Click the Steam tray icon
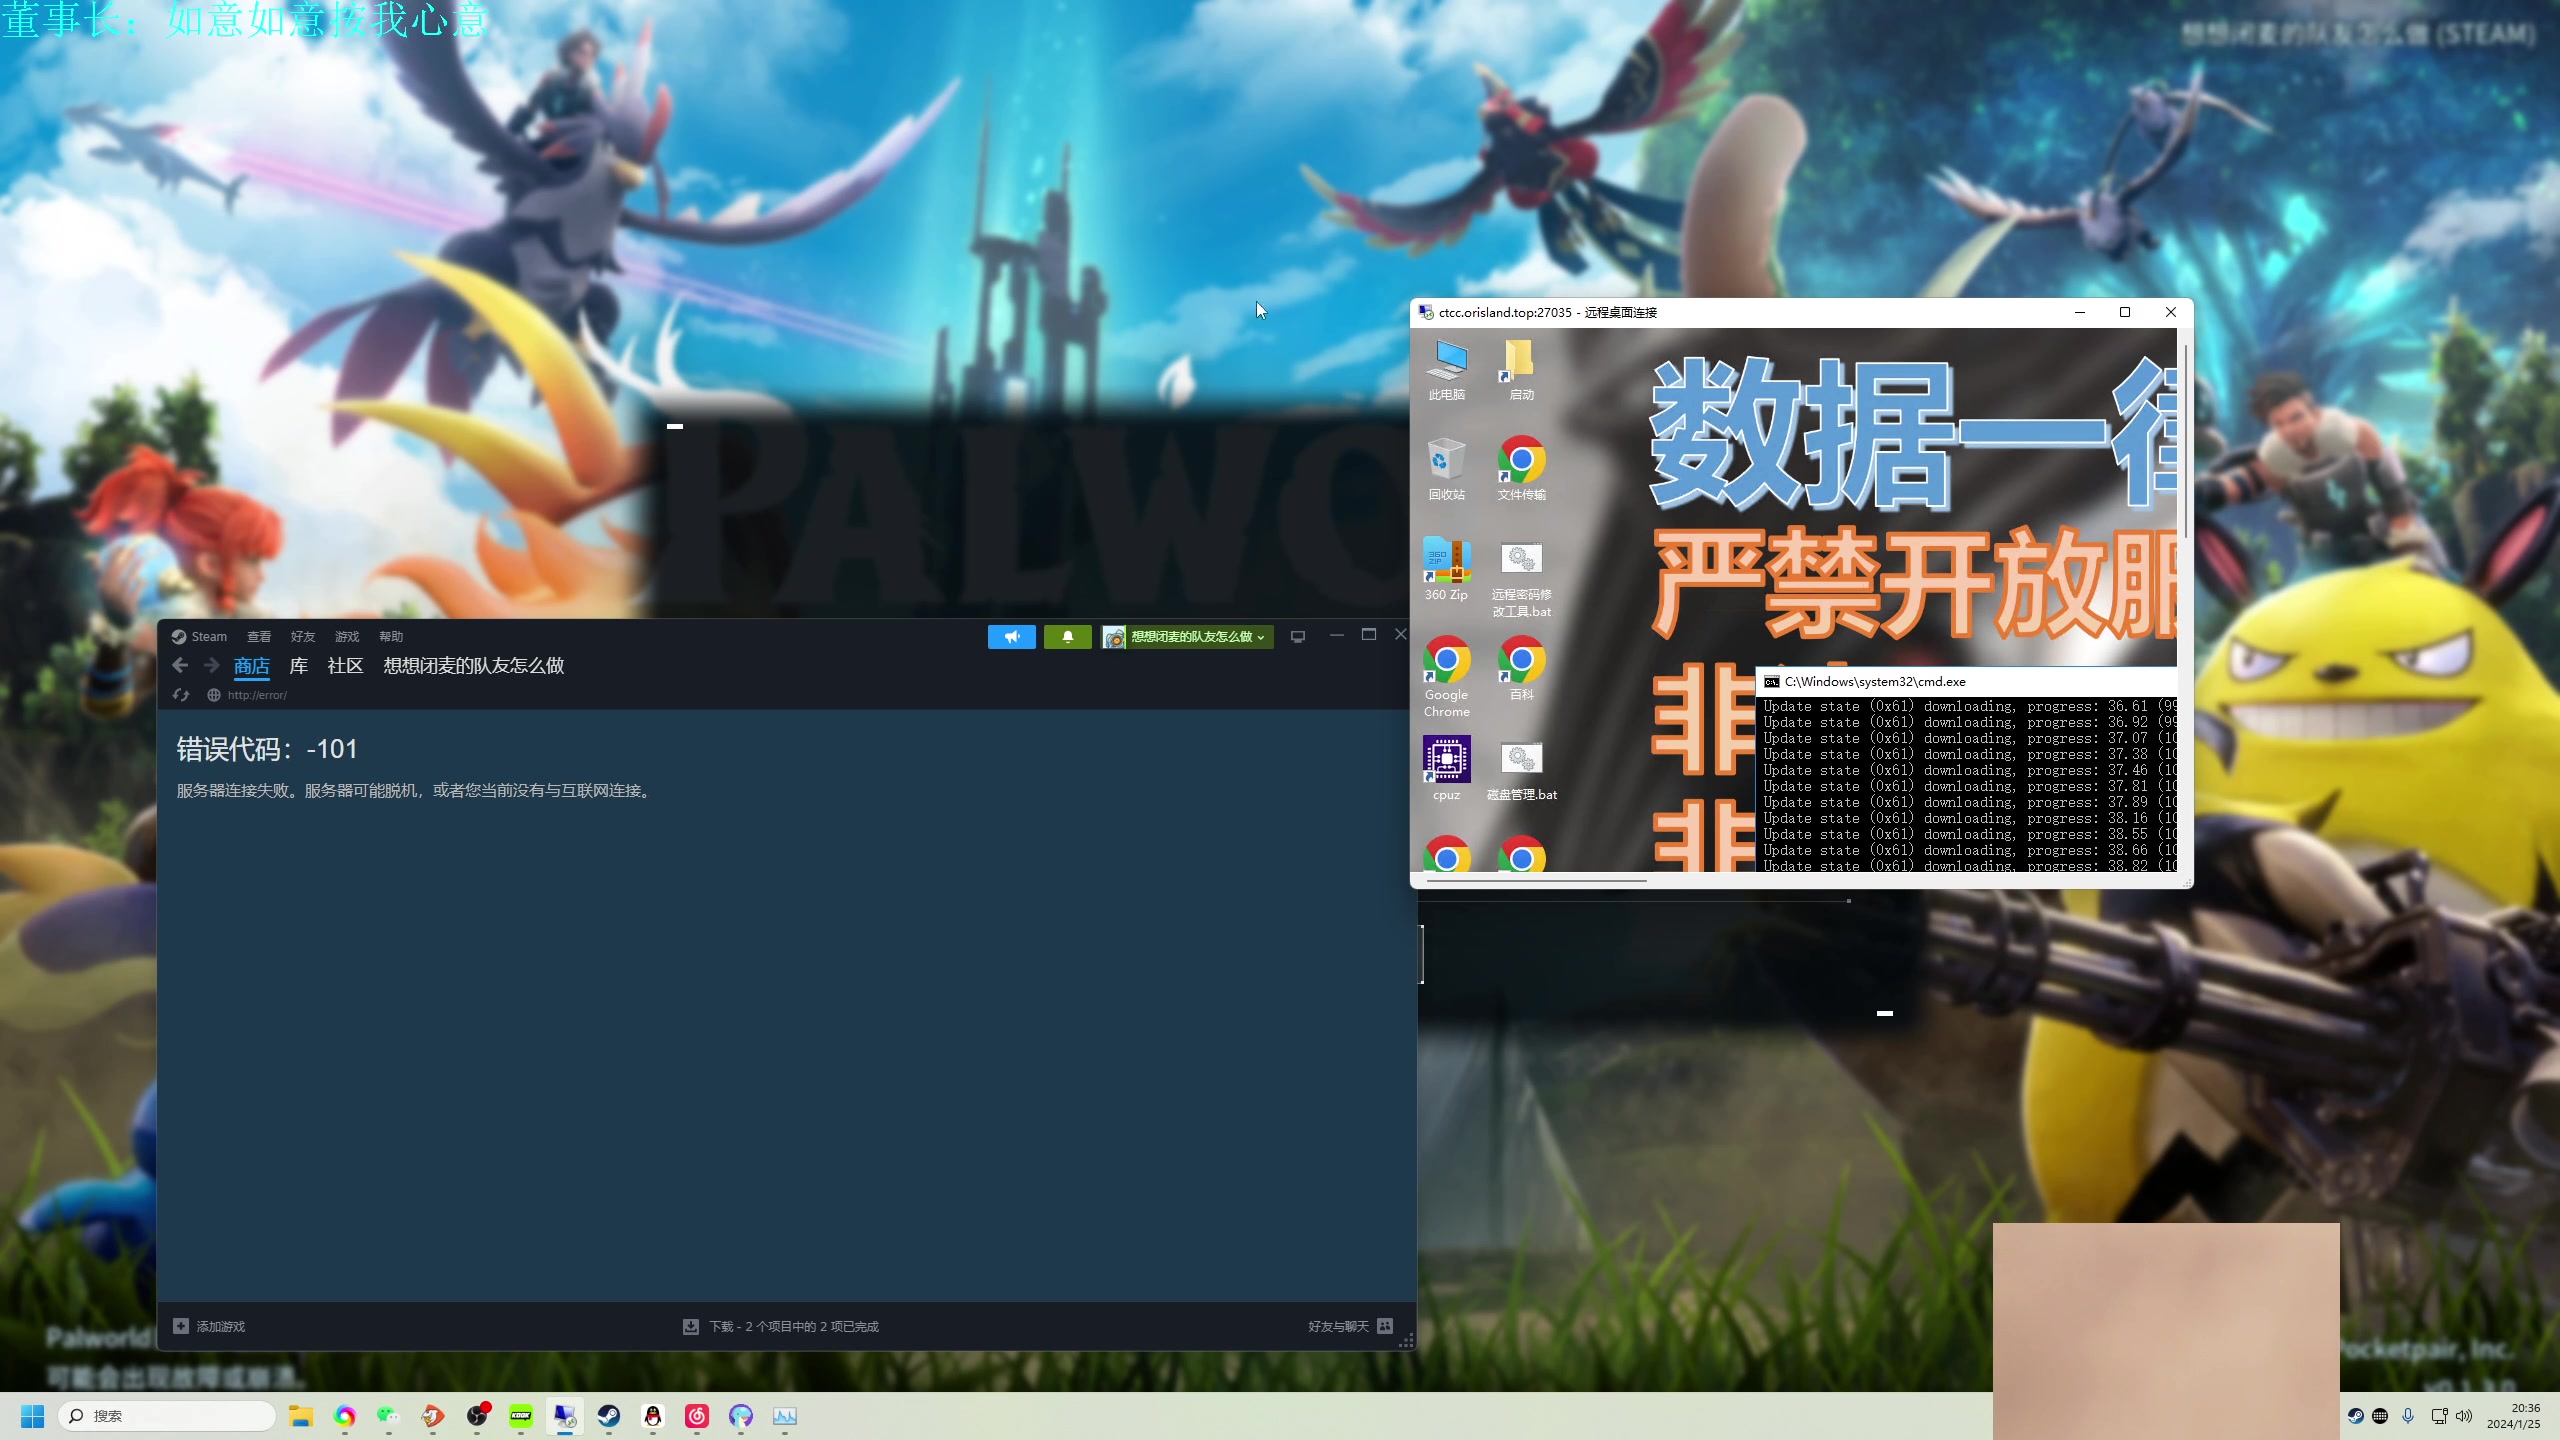 coord(2356,1416)
